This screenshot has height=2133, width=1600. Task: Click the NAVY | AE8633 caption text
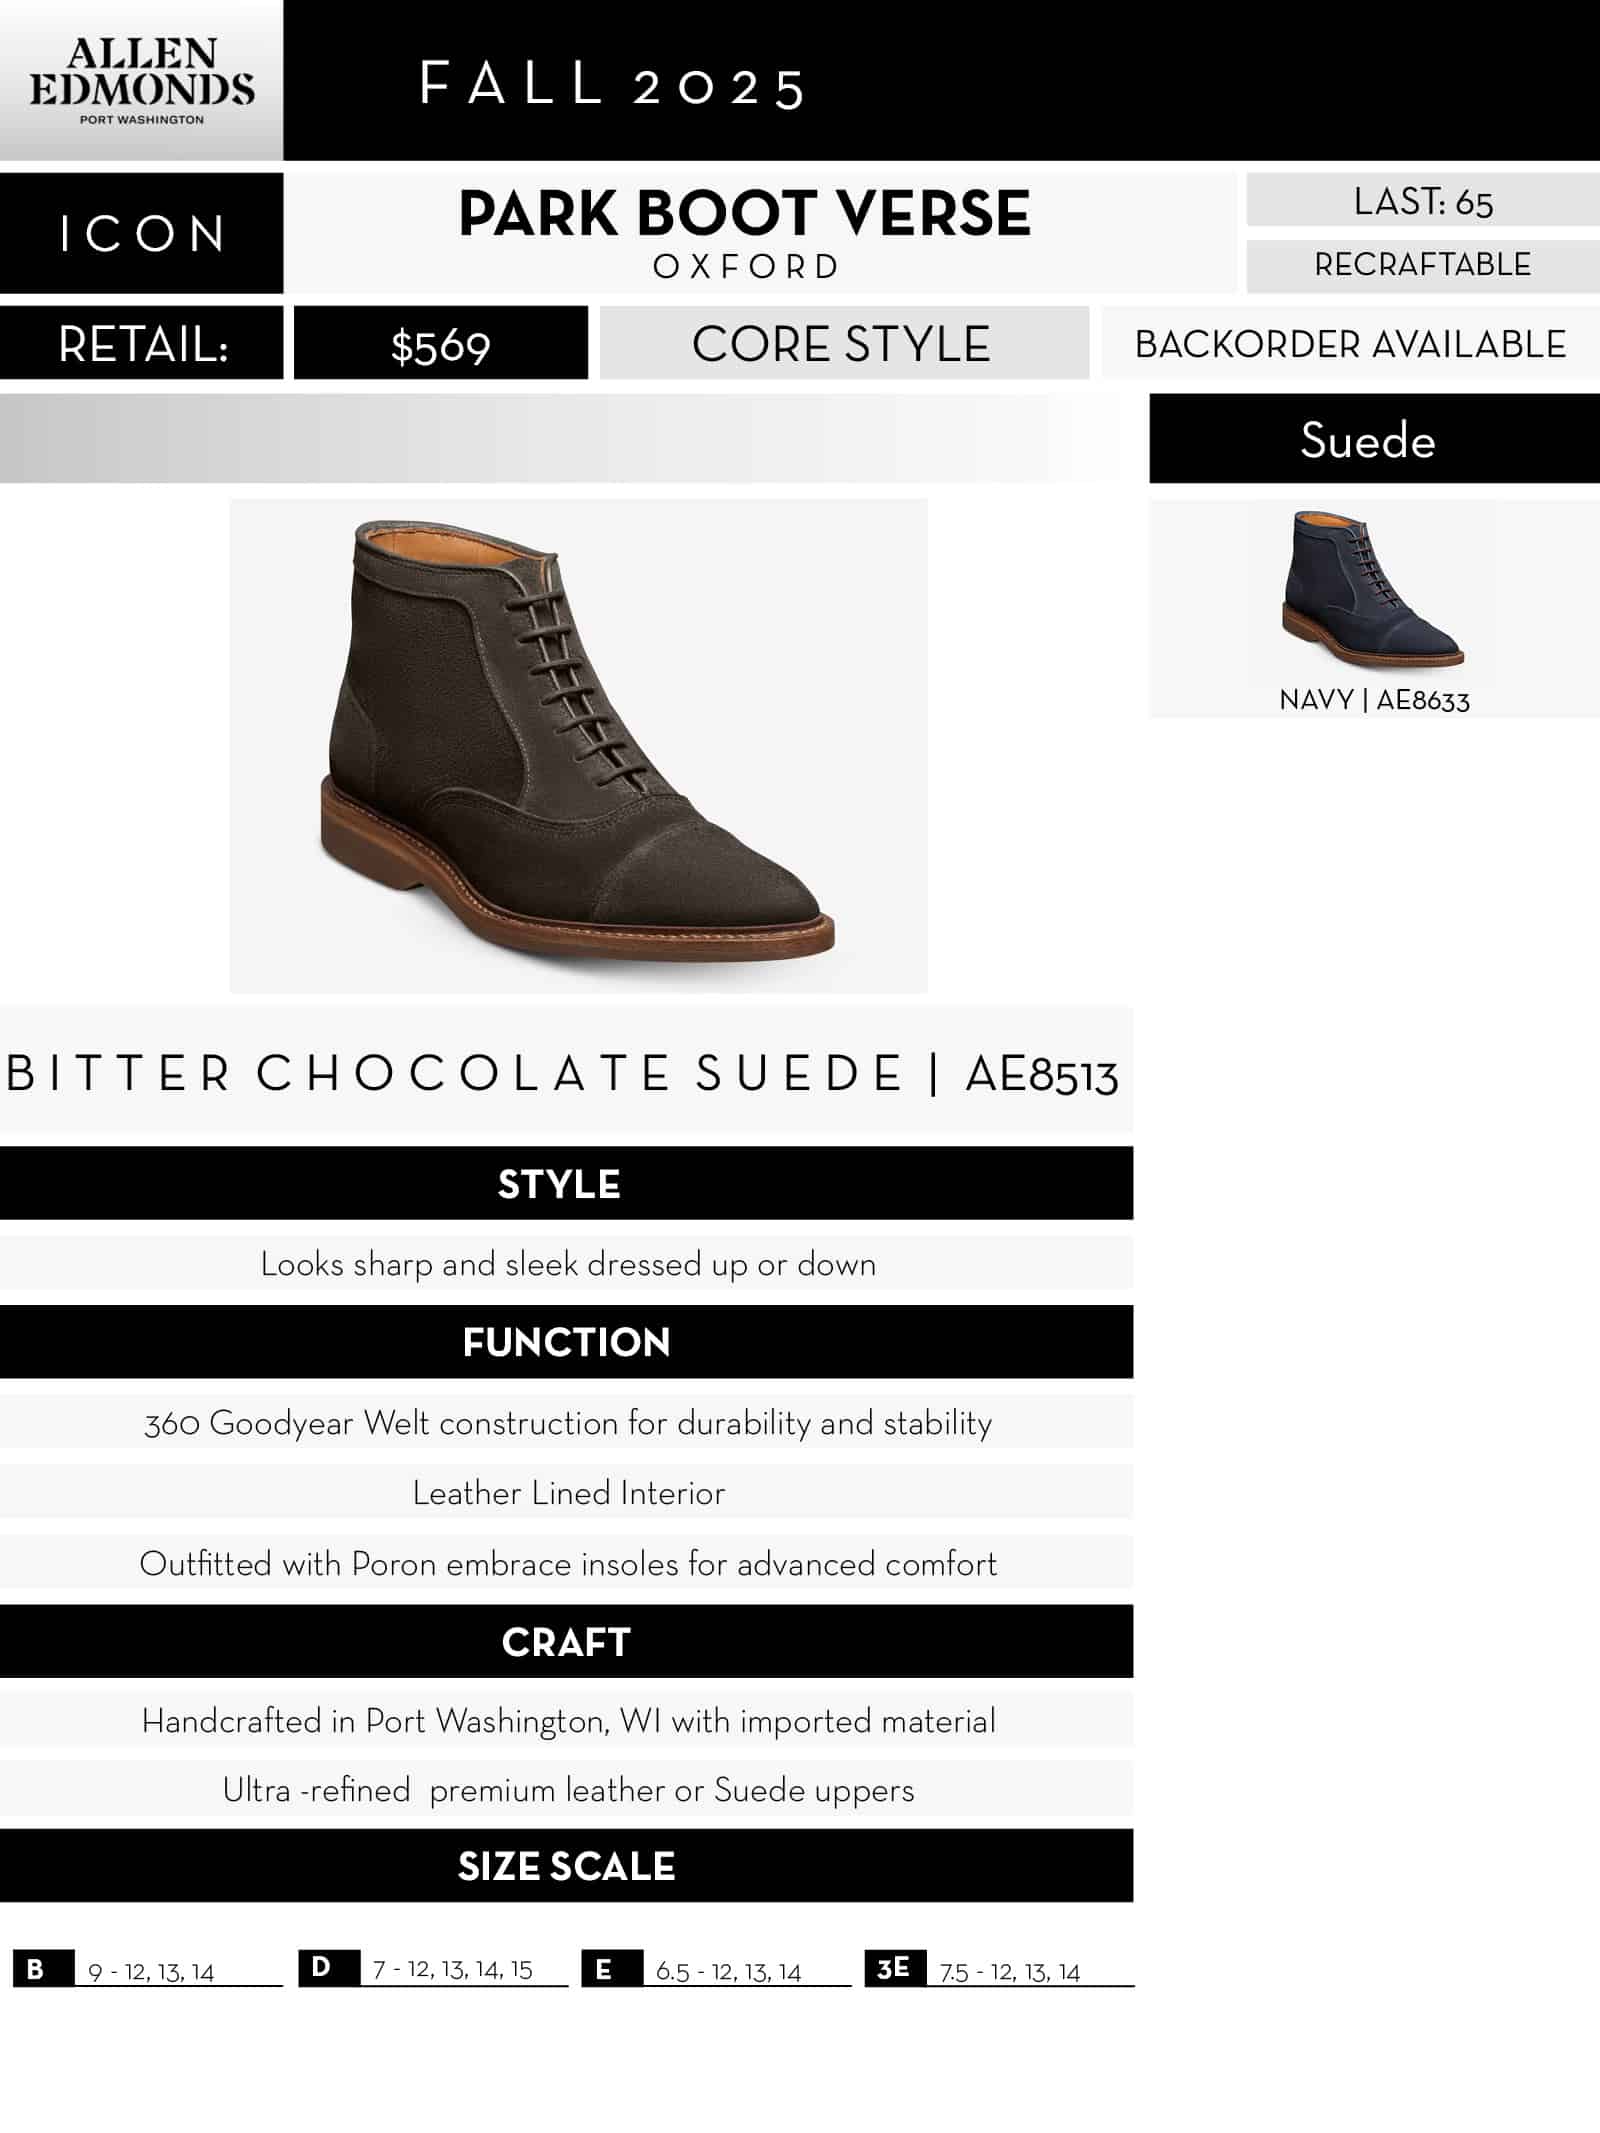pos(1374,699)
